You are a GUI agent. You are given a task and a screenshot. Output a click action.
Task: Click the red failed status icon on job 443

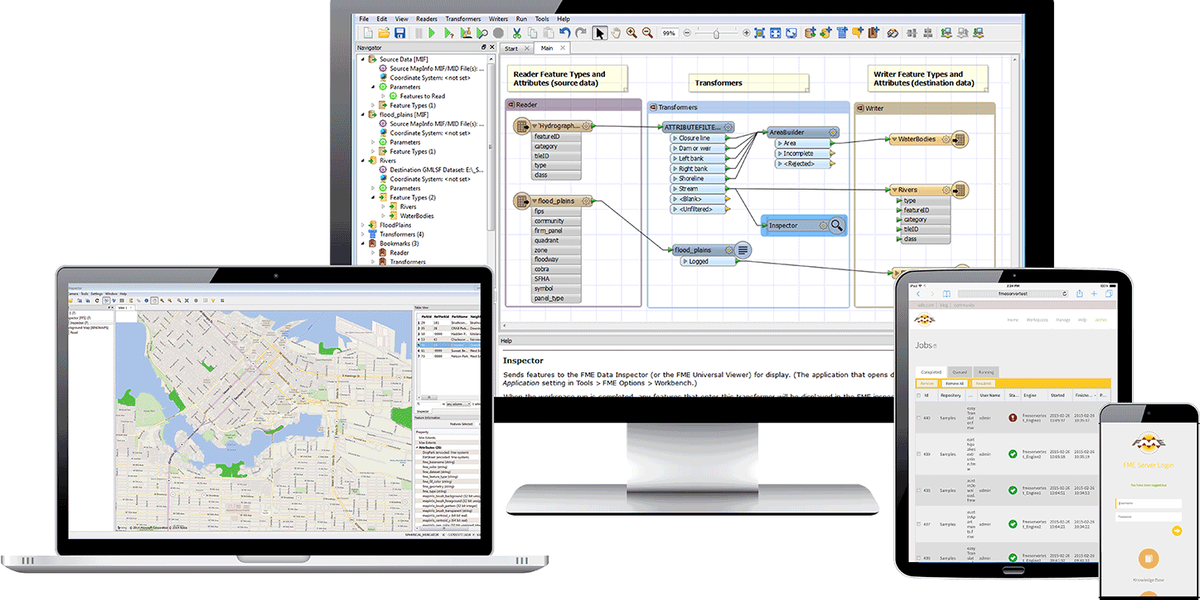coord(1013,418)
